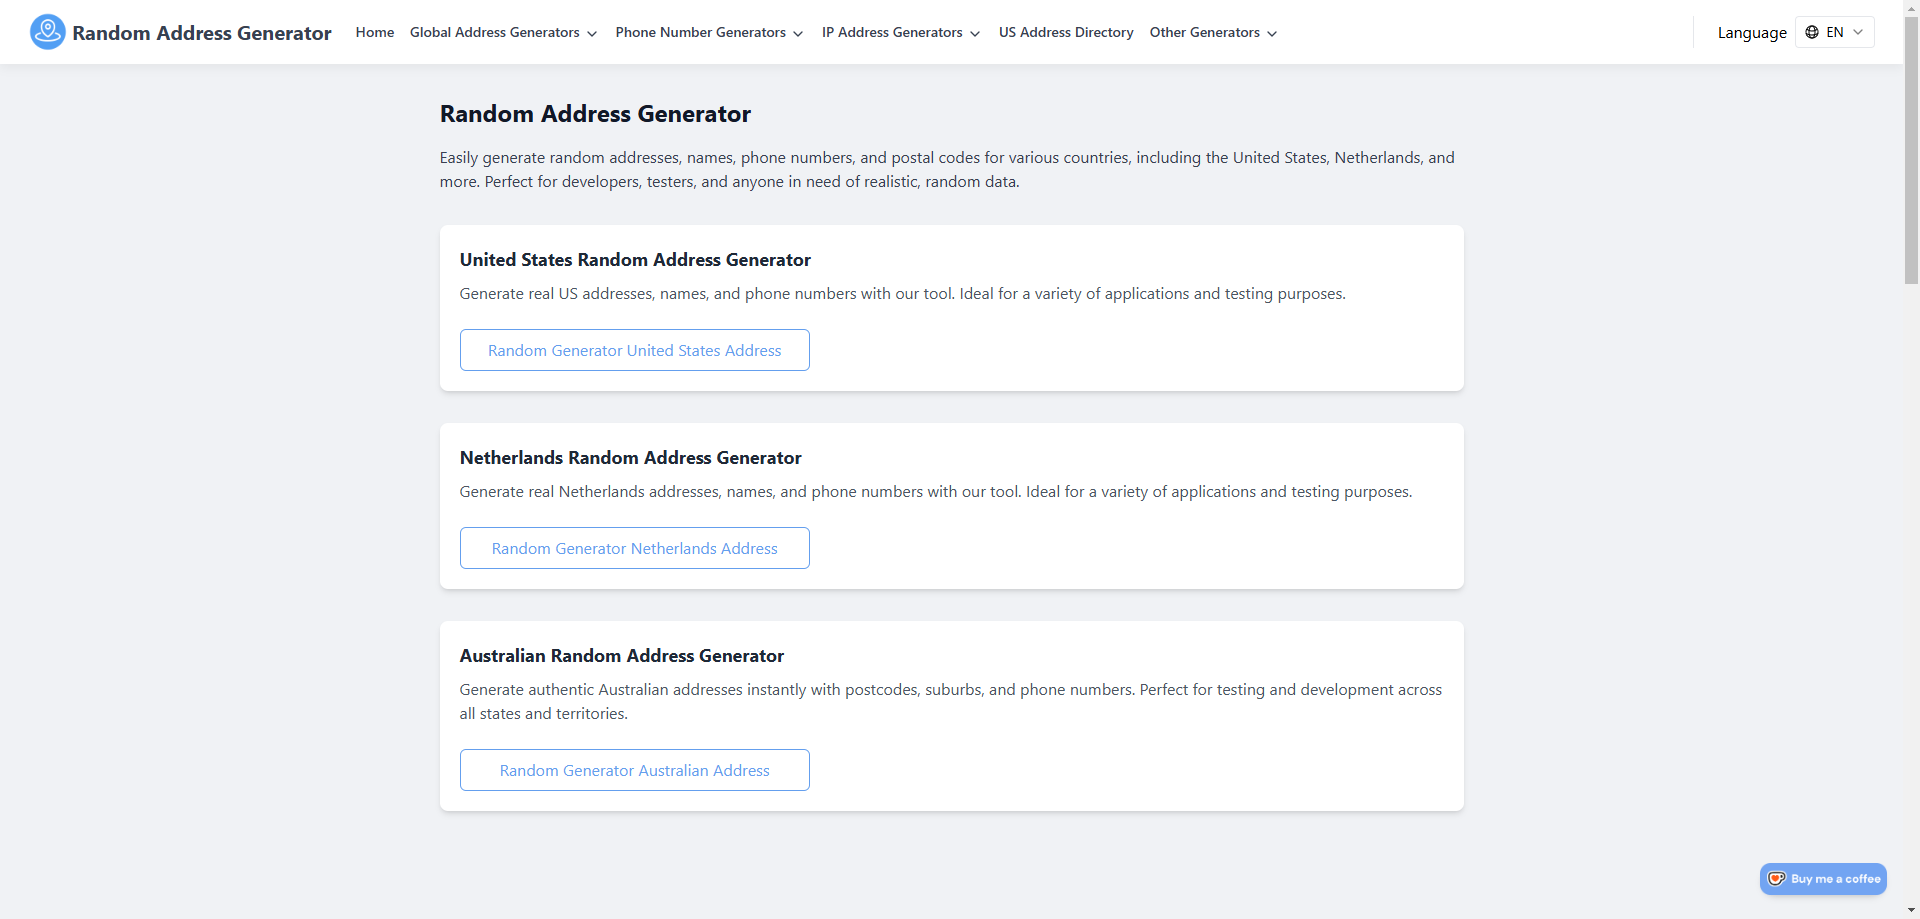Expand the IP Address Generators menu
Screen dimensions: 1920x919
(x=901, y=32)
